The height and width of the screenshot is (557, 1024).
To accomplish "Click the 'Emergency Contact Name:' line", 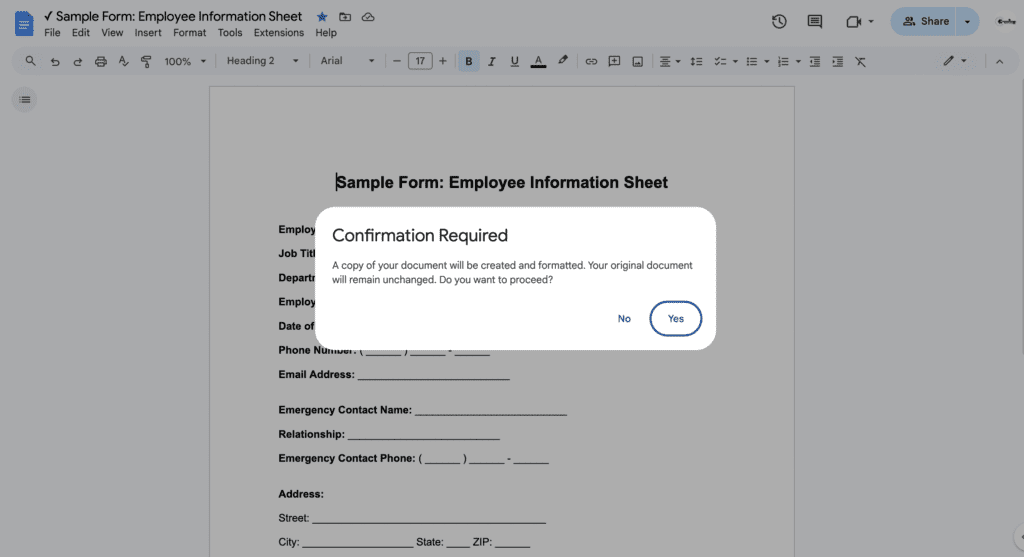I will pyautogui.click(x=423, y=410).
